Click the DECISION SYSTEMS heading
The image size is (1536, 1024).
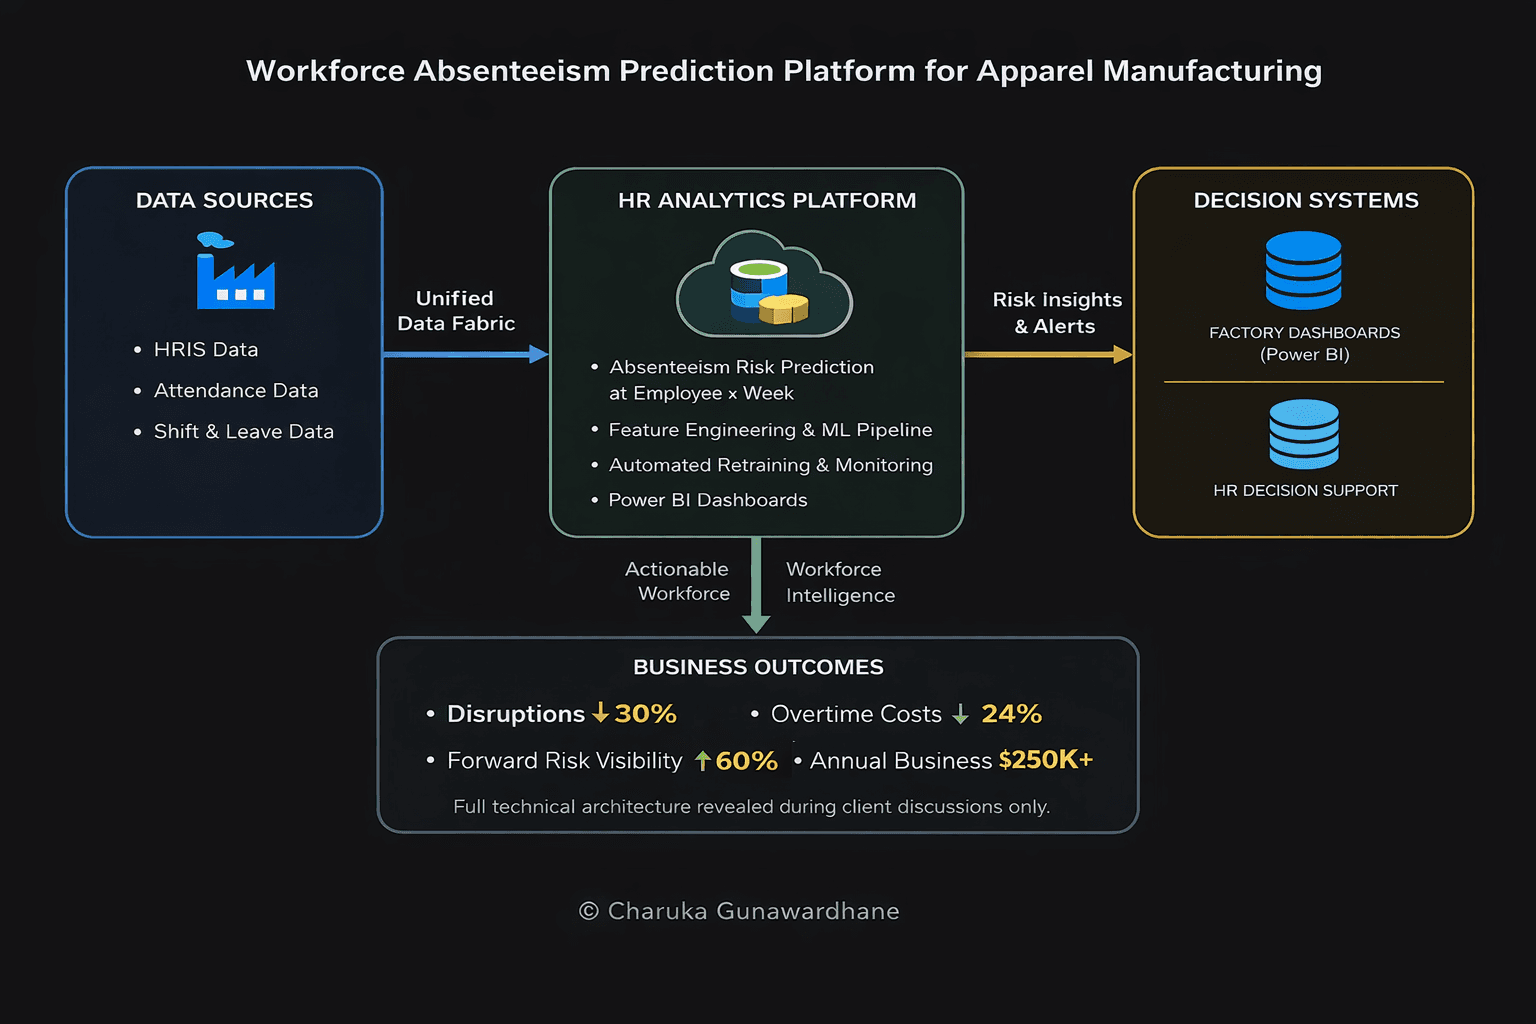[x=1306, y=200]
